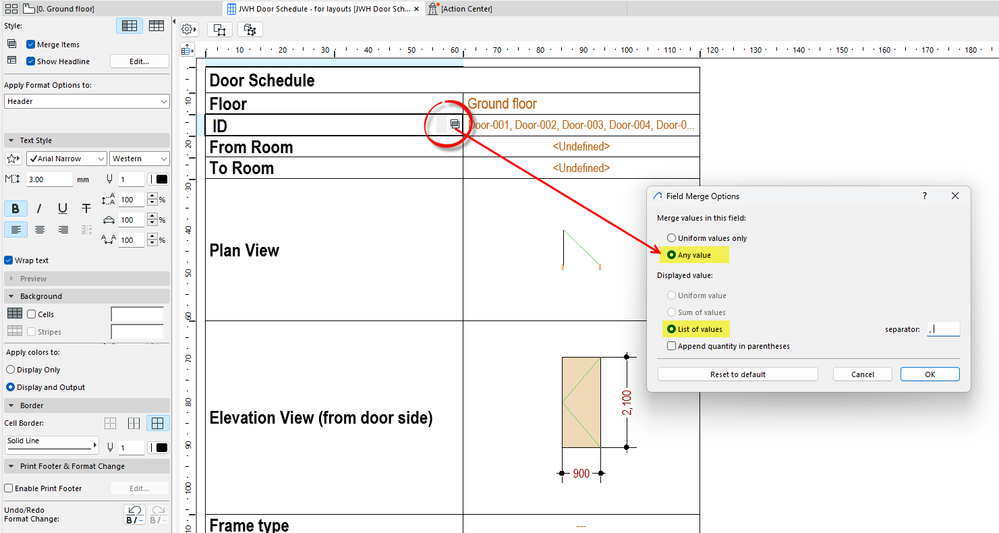Check Enable Print Footer
Viewport: 999px width, 533px height.
9,488
